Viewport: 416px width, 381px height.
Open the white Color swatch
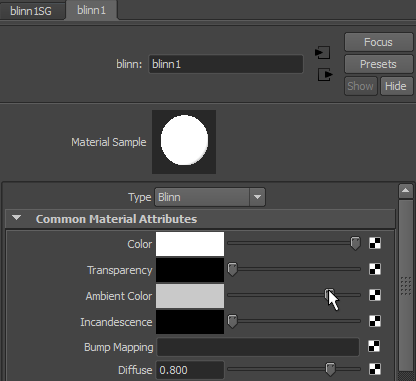(x=190, y=244)
